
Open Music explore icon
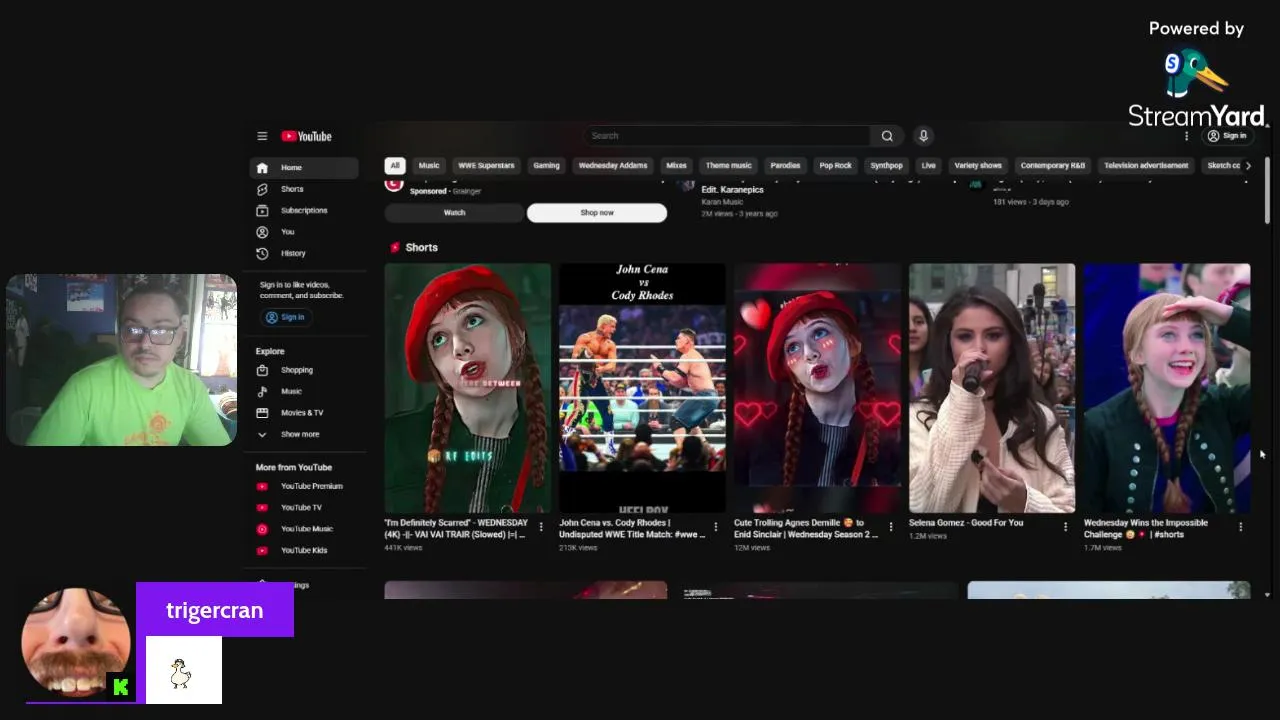262,392
